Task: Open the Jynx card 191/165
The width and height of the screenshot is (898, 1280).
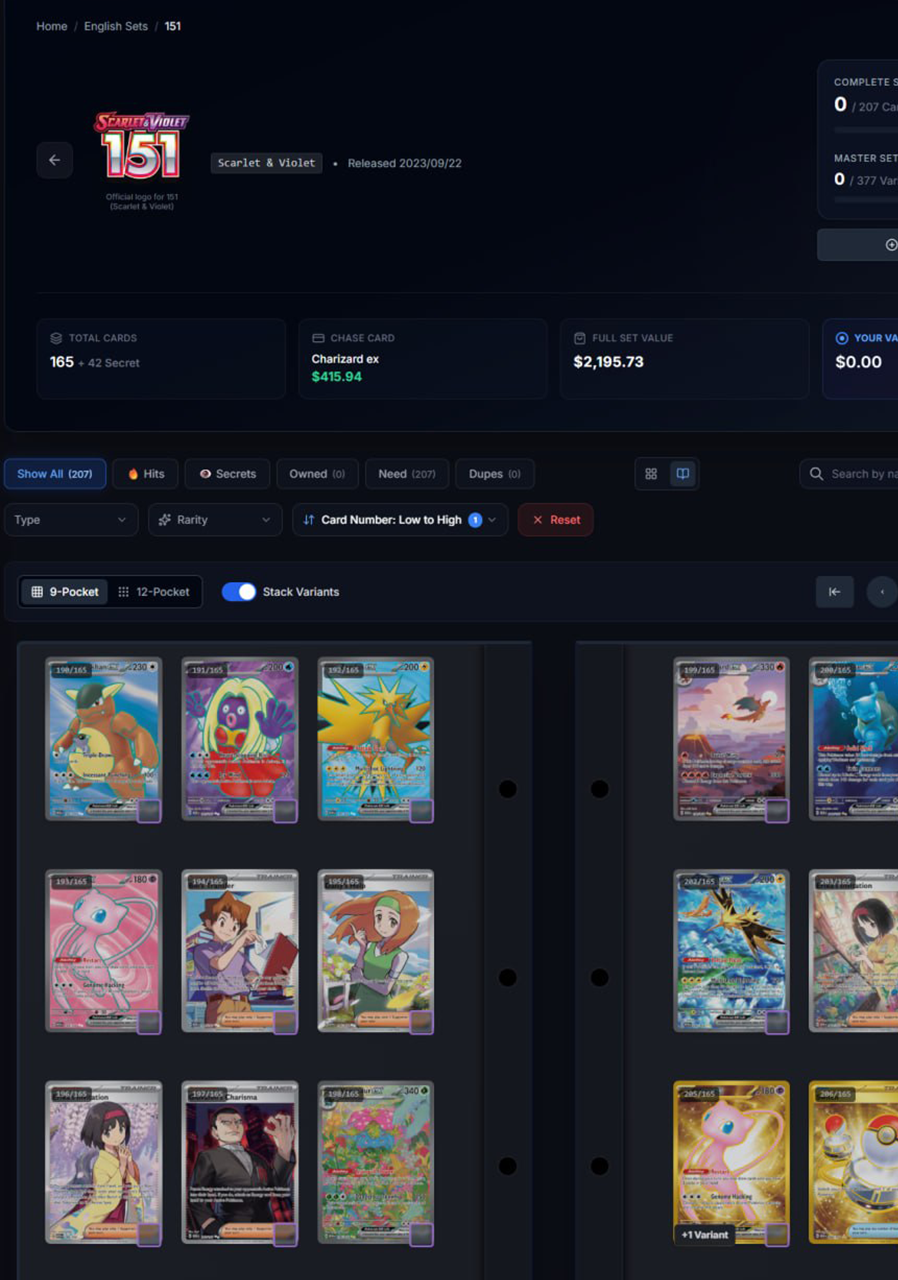Action: coord(240,739)
